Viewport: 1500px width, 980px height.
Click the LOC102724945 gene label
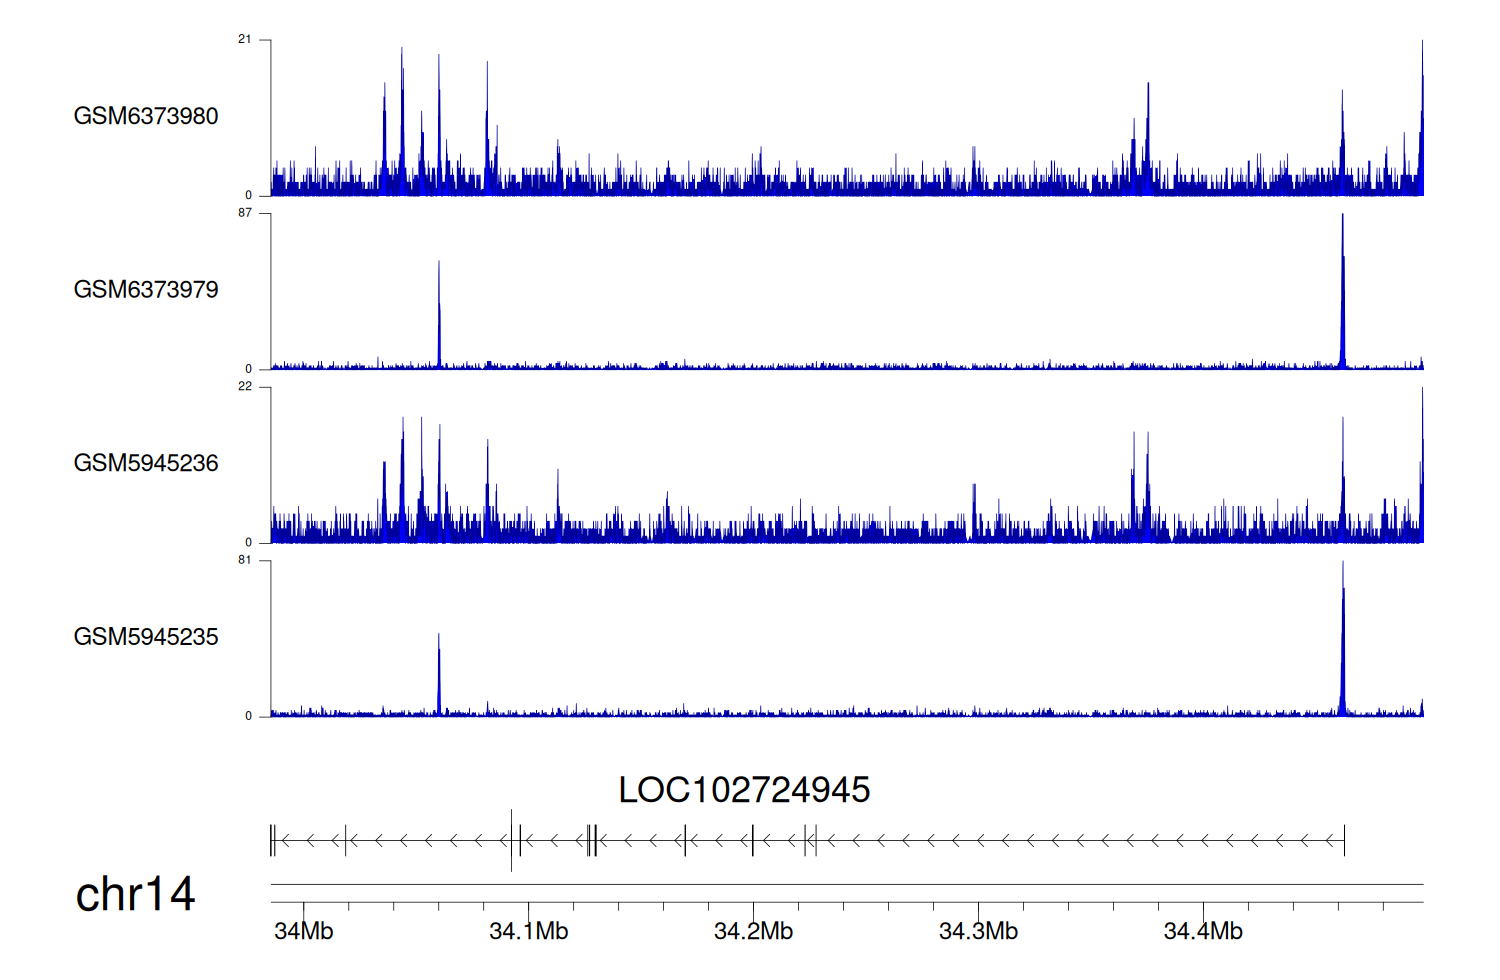tap(744, 790)
